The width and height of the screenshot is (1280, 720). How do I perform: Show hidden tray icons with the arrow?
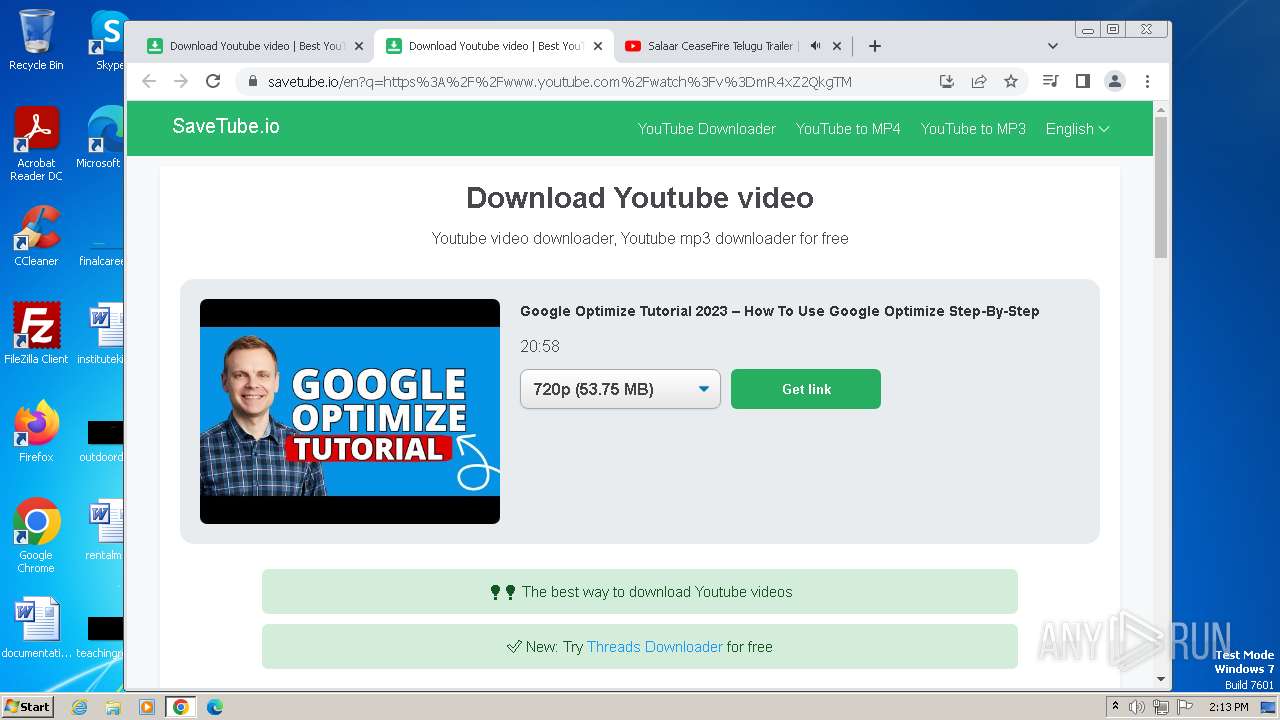(x=1115, y=707)
